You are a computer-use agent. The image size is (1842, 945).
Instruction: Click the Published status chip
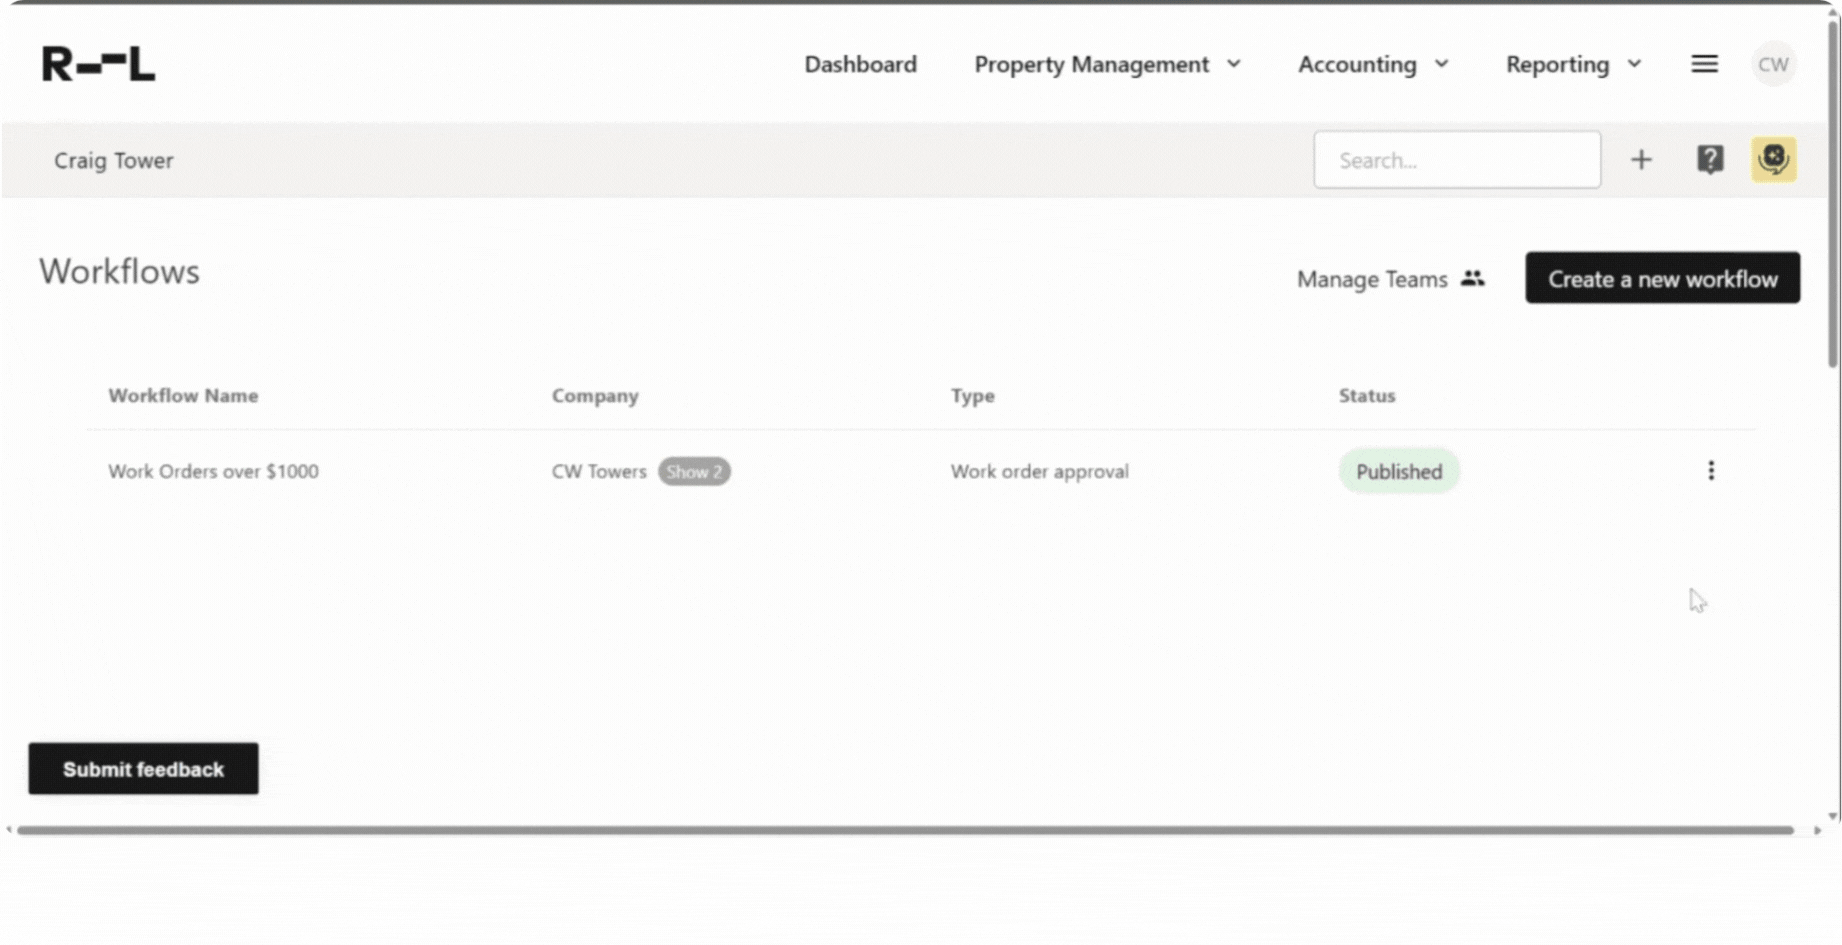point(1398,470)
